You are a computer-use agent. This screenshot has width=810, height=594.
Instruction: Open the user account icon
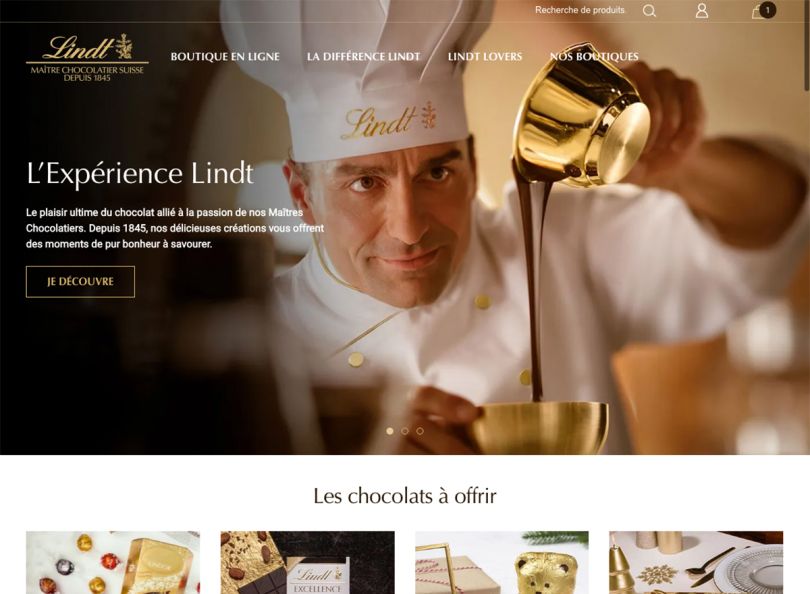click(x=702, y=11)
